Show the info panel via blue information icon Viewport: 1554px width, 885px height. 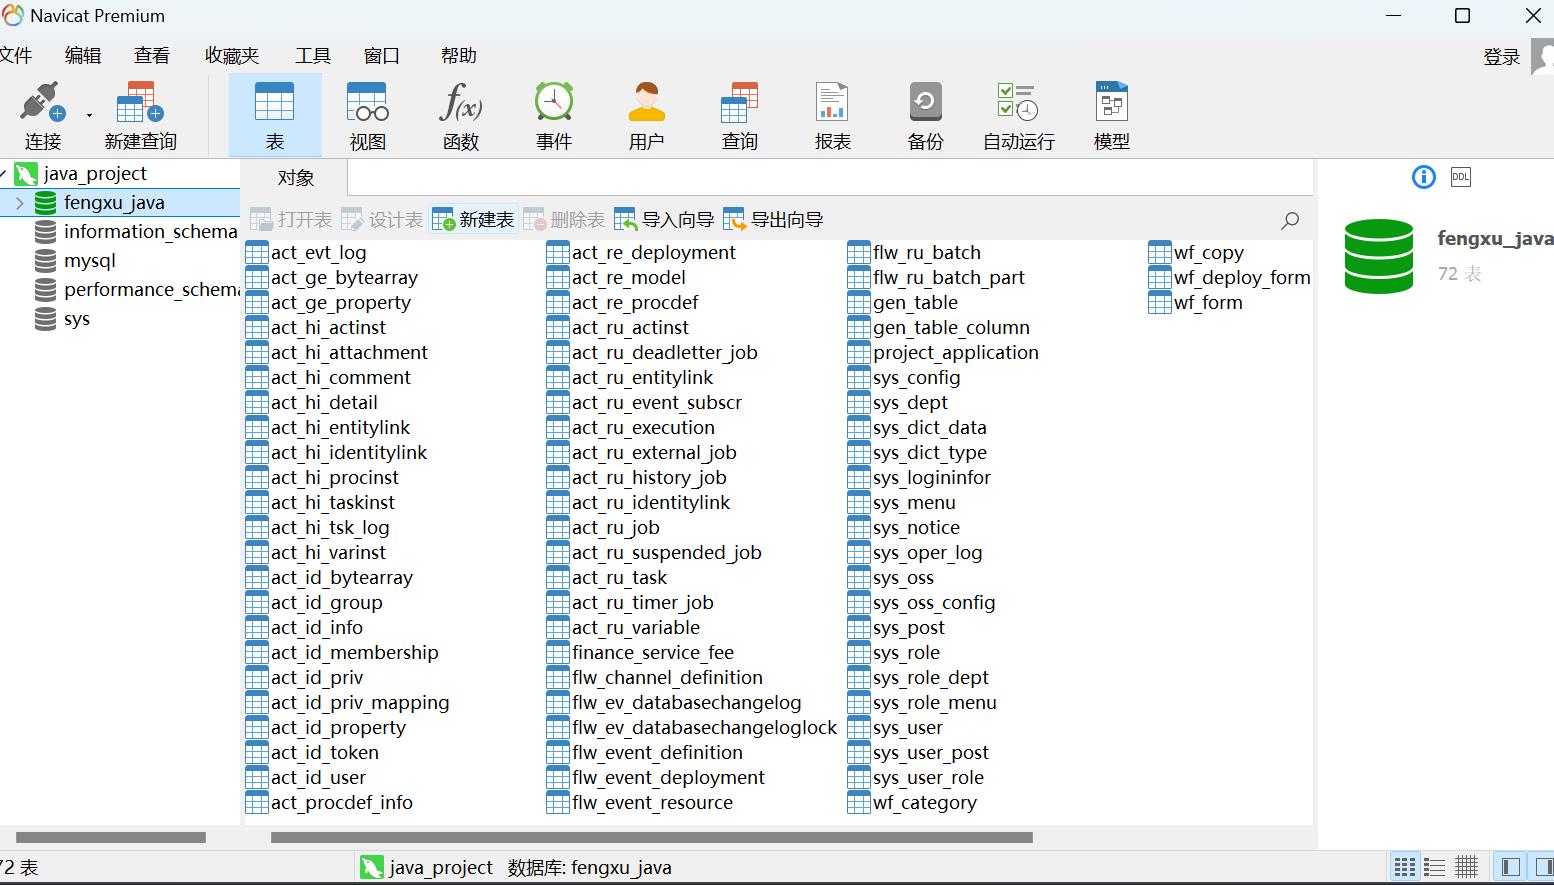point(1423,177)
